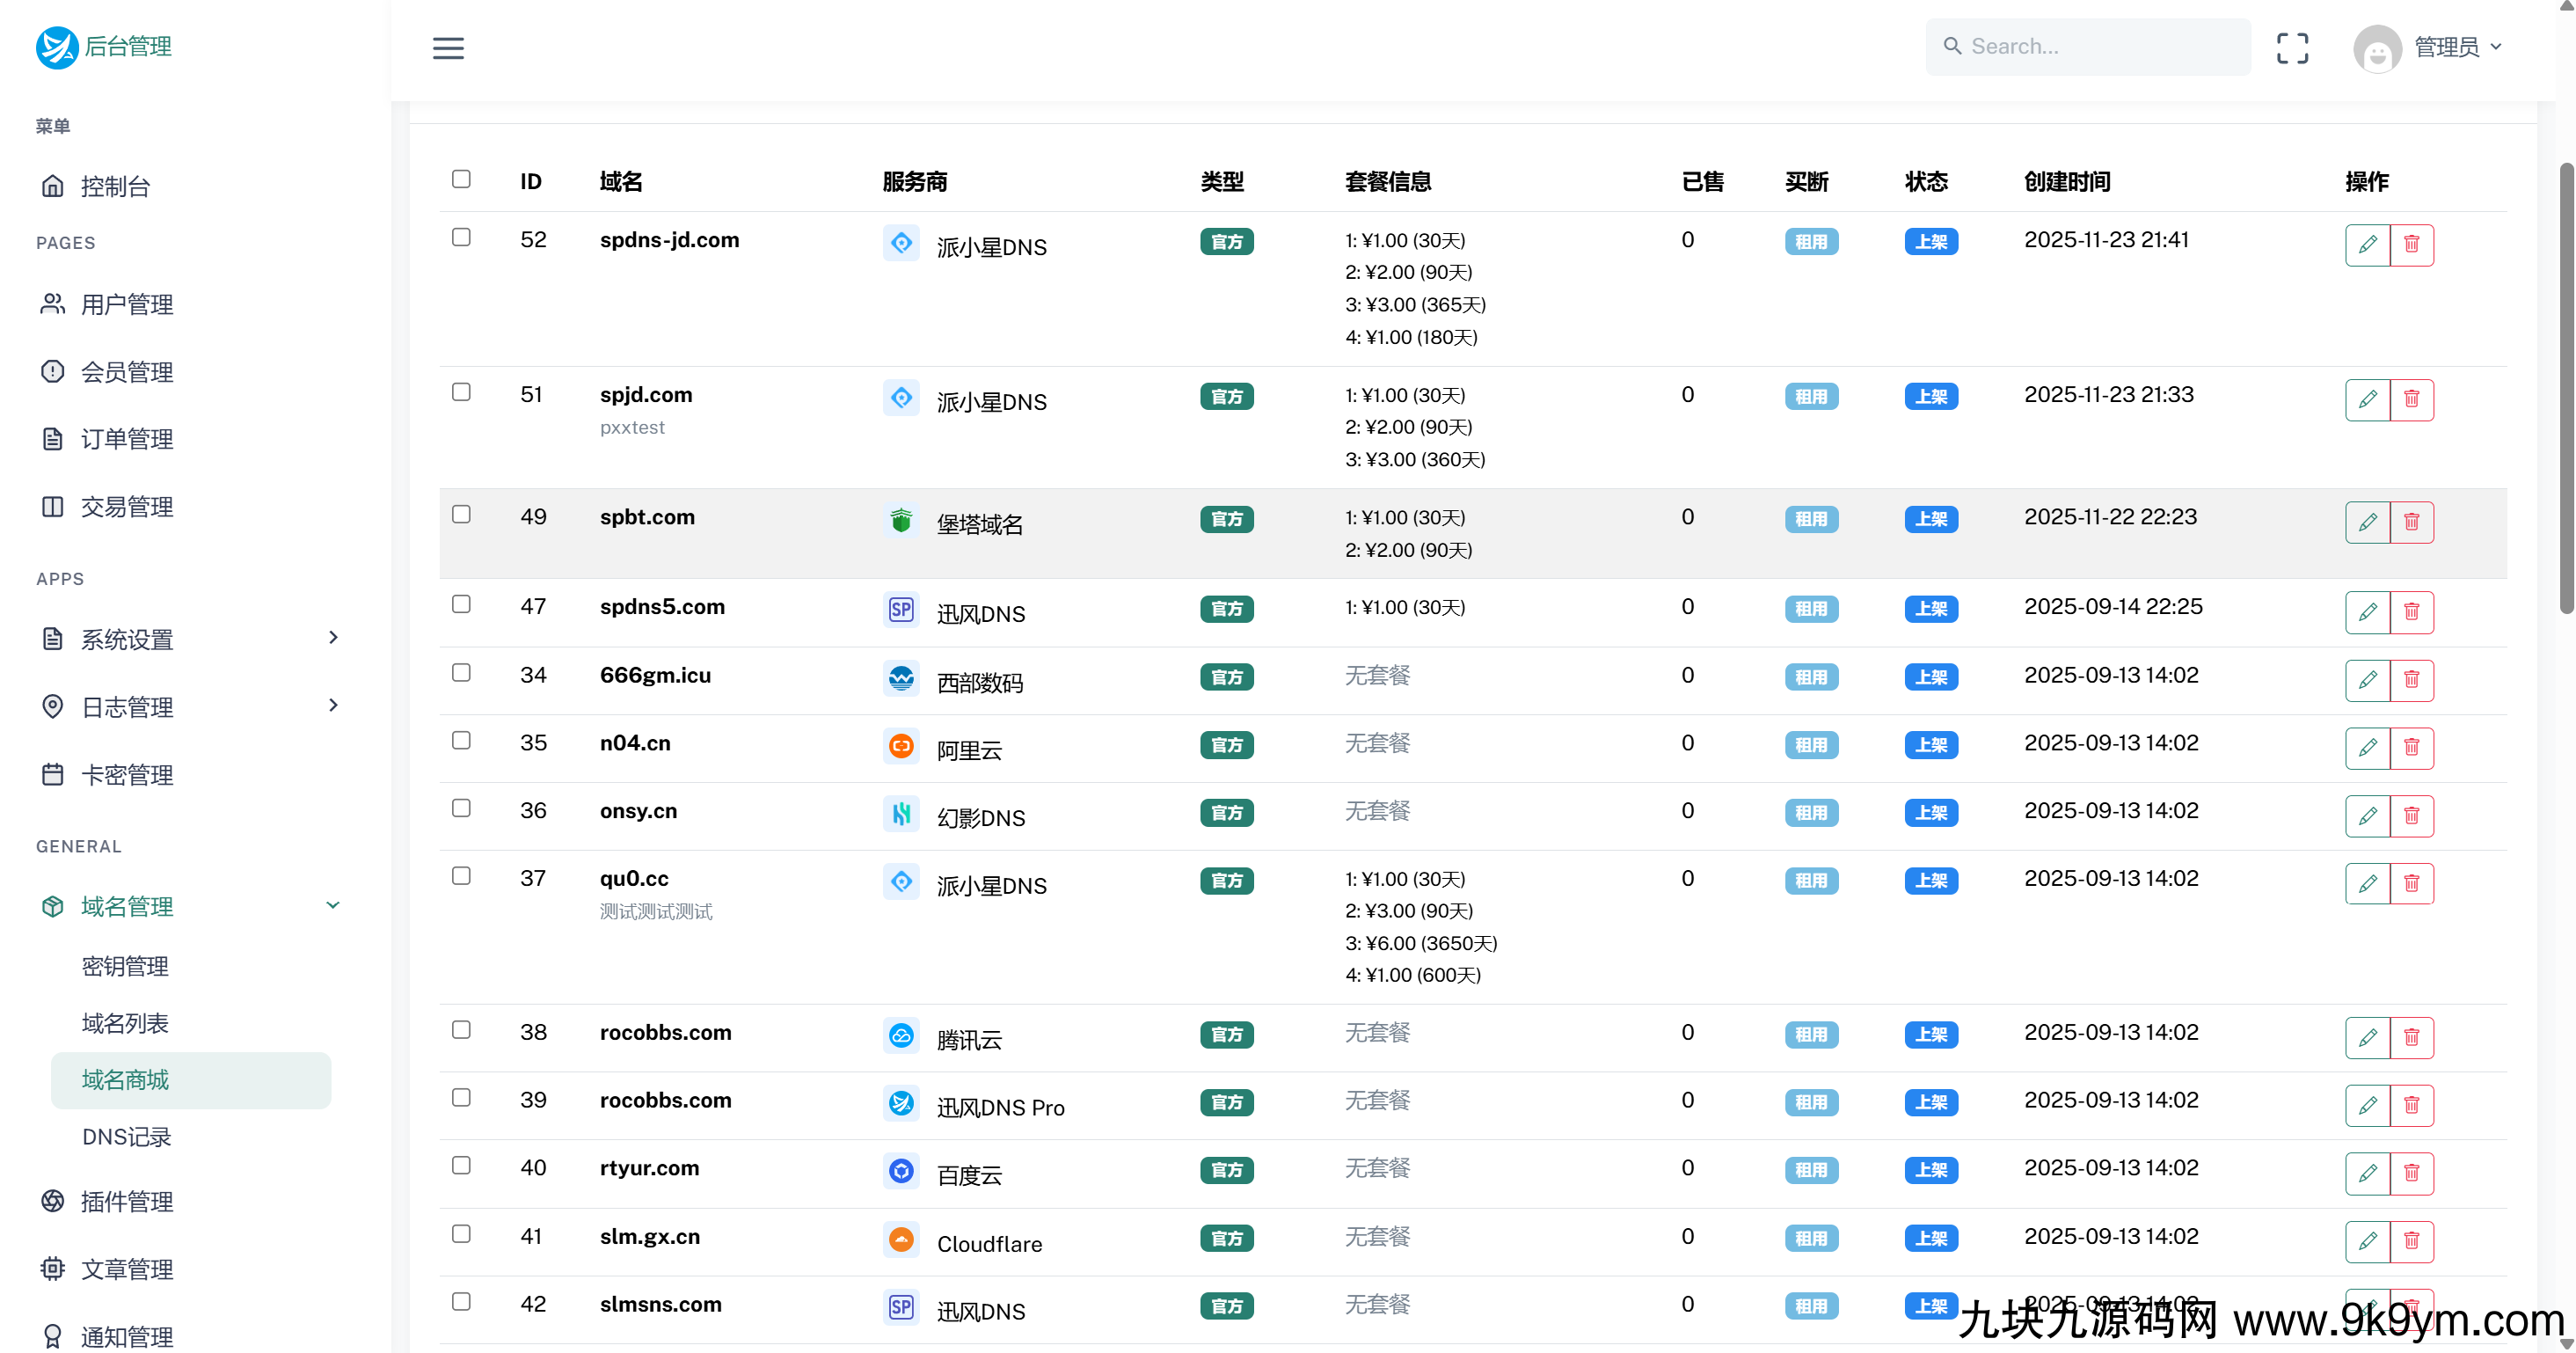Delete the spbt.com domain via trash icon
2576x1353 pixels.
pyautogui.click(x=2411, y=522)
